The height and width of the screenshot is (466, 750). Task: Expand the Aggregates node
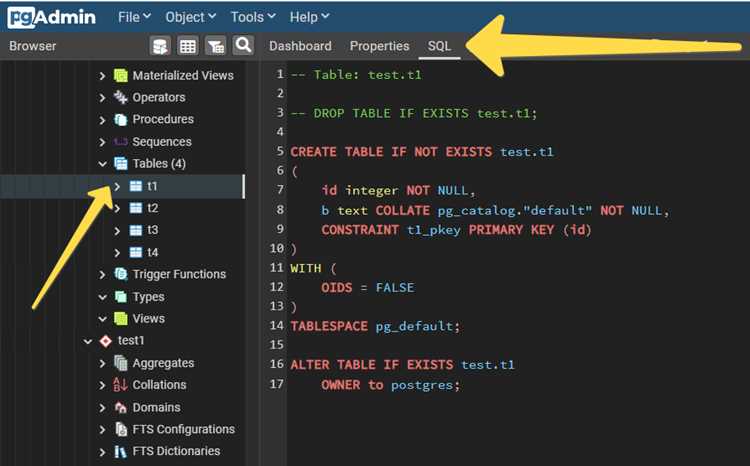point(102,364)
